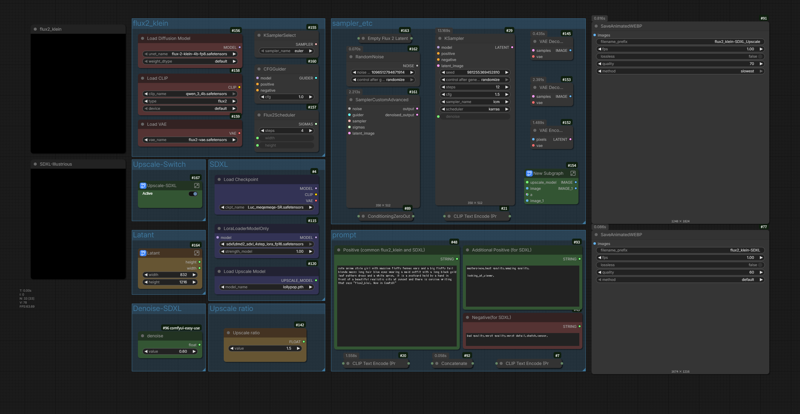Viewport: 800px width, 414px height.
Task: Collapse the Load Diffusion Model node dot
Action: [141, 38]
